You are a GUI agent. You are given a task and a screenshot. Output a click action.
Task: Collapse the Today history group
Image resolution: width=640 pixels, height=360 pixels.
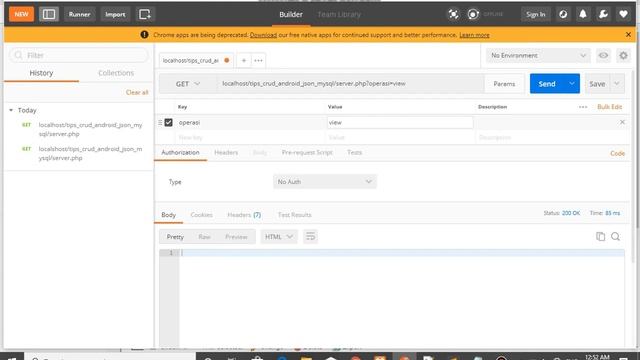(x=11, y=110)
